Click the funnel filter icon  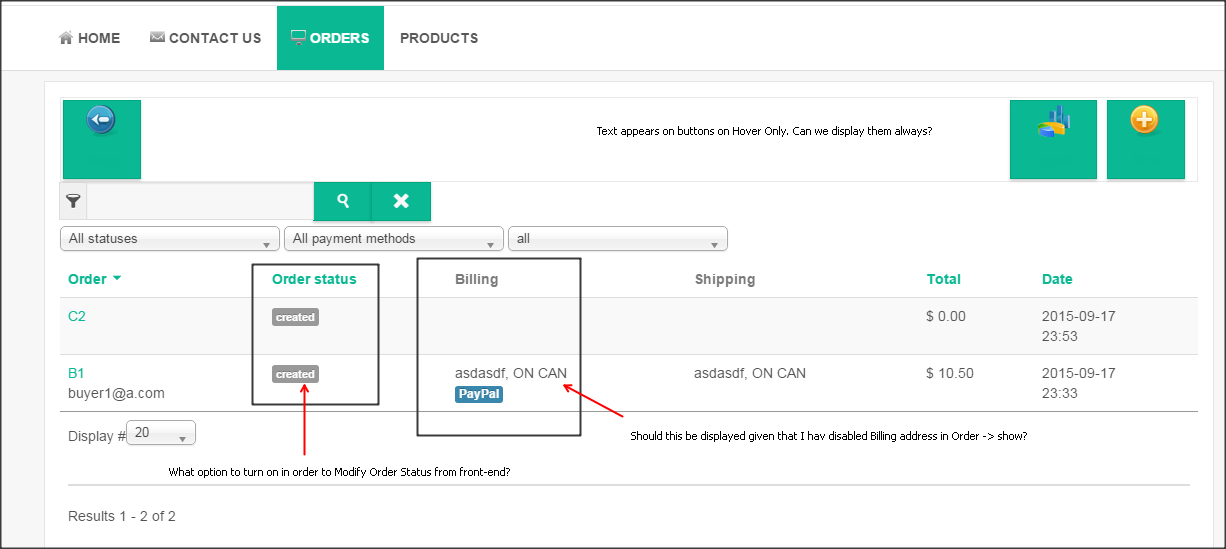click(x=73, y=201)
